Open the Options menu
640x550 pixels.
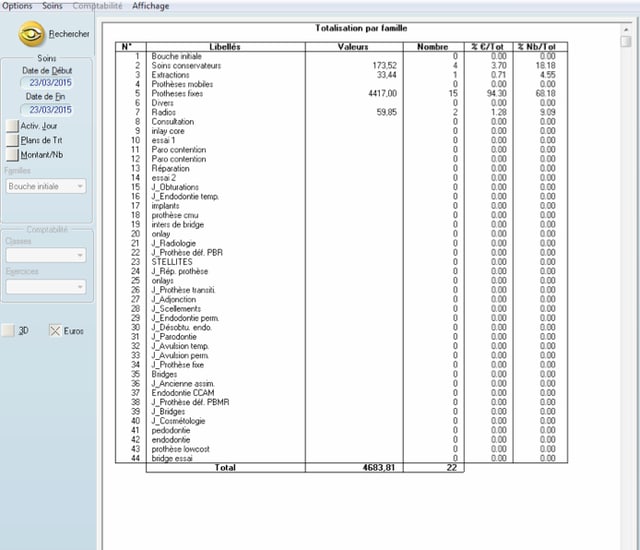(x=18, y=6)
